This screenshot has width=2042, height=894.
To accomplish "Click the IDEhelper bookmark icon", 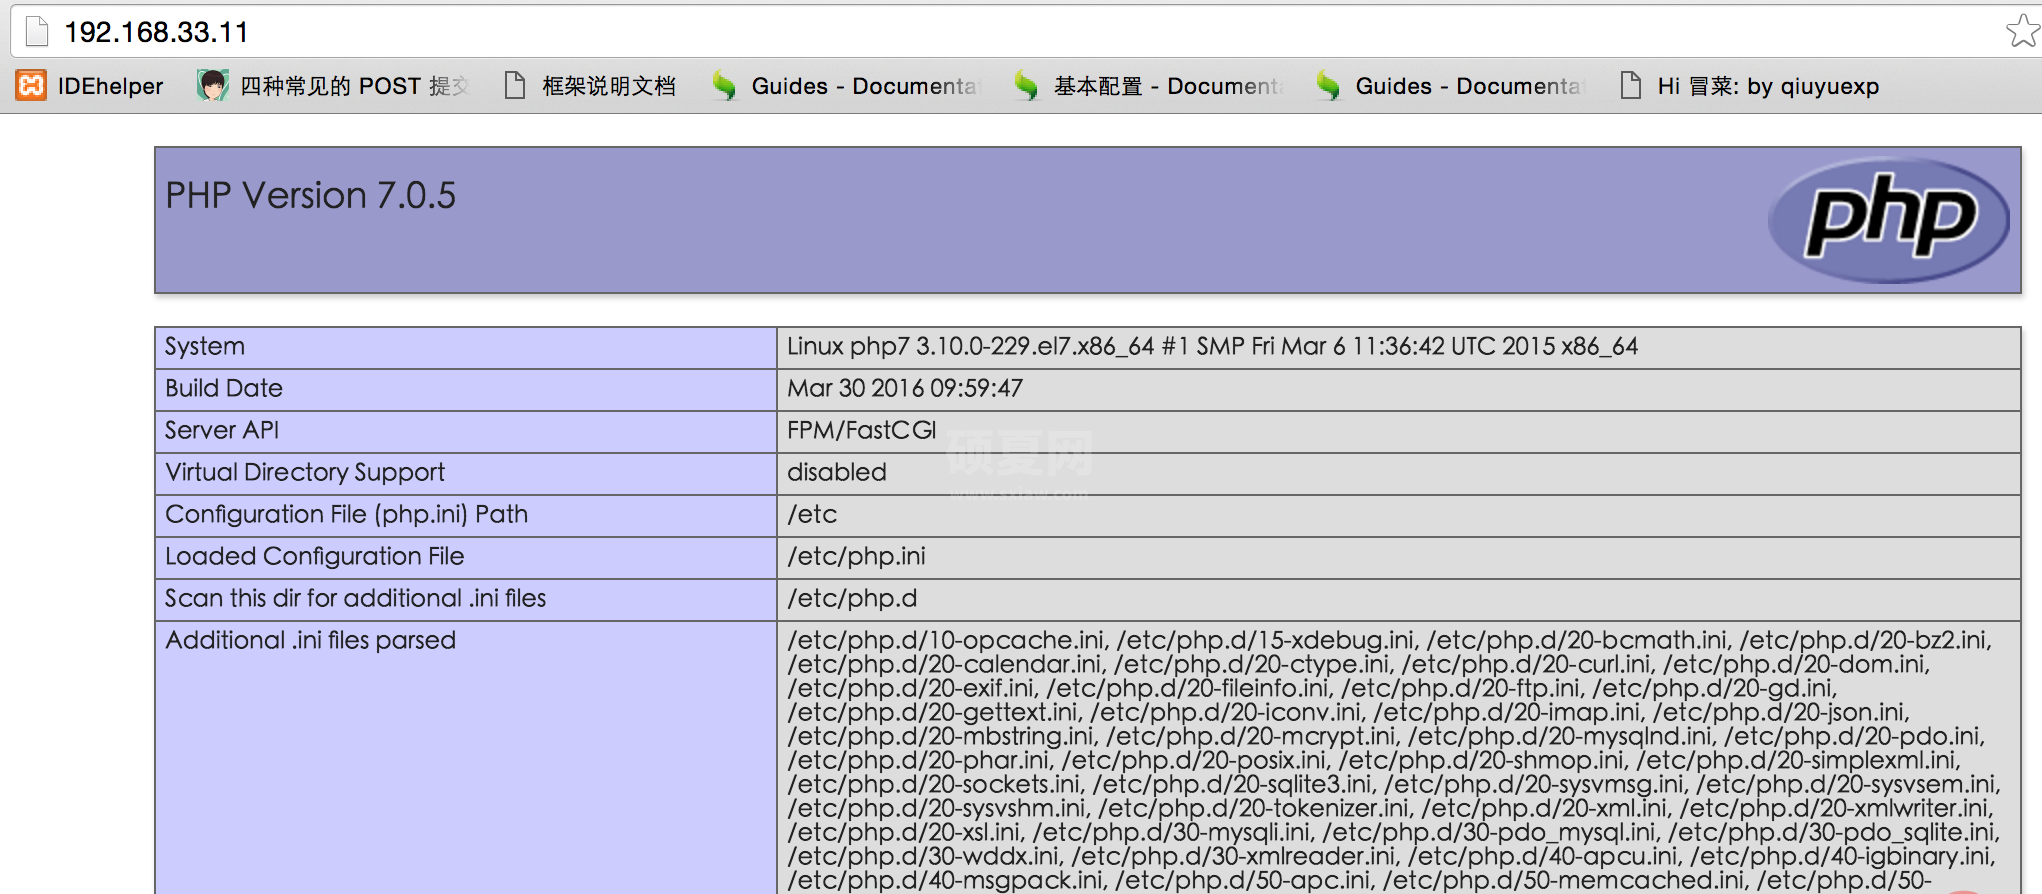I will coord(31,86).
